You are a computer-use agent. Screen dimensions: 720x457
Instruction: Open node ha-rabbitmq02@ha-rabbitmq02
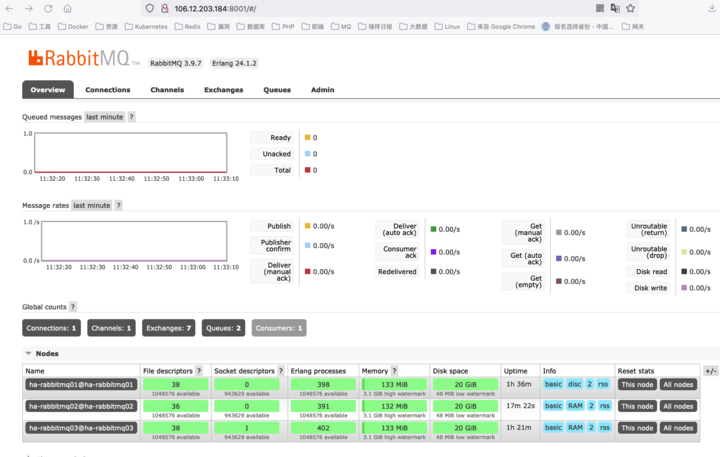coord(81,406)
